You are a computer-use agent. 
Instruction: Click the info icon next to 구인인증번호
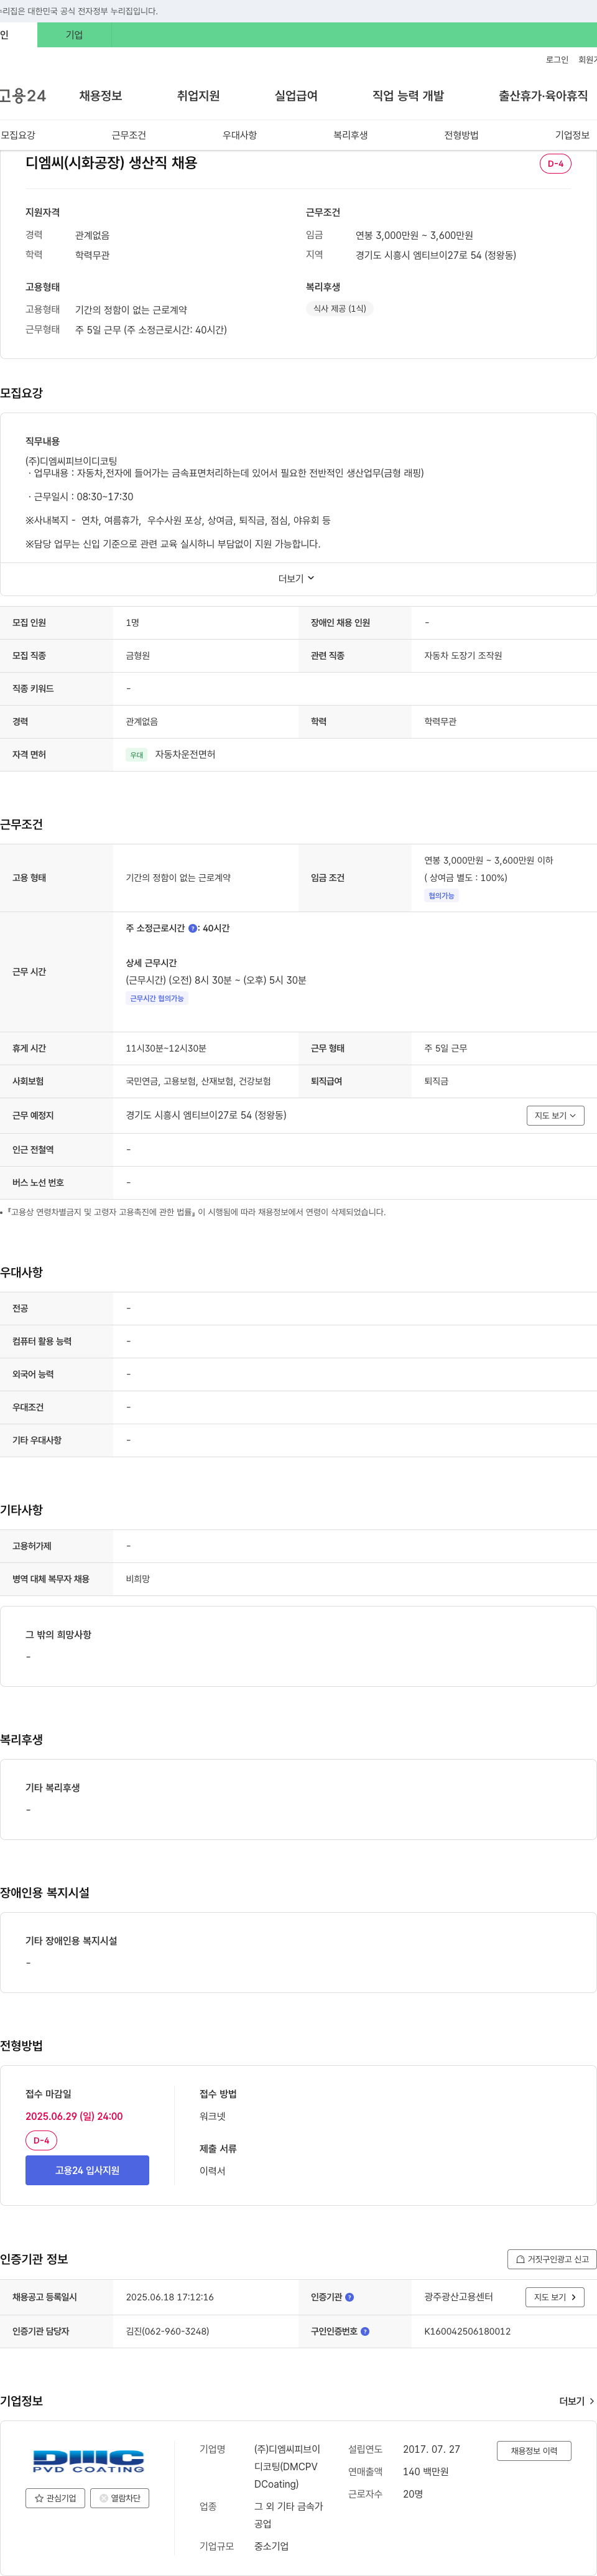[x=365, y=2331]
